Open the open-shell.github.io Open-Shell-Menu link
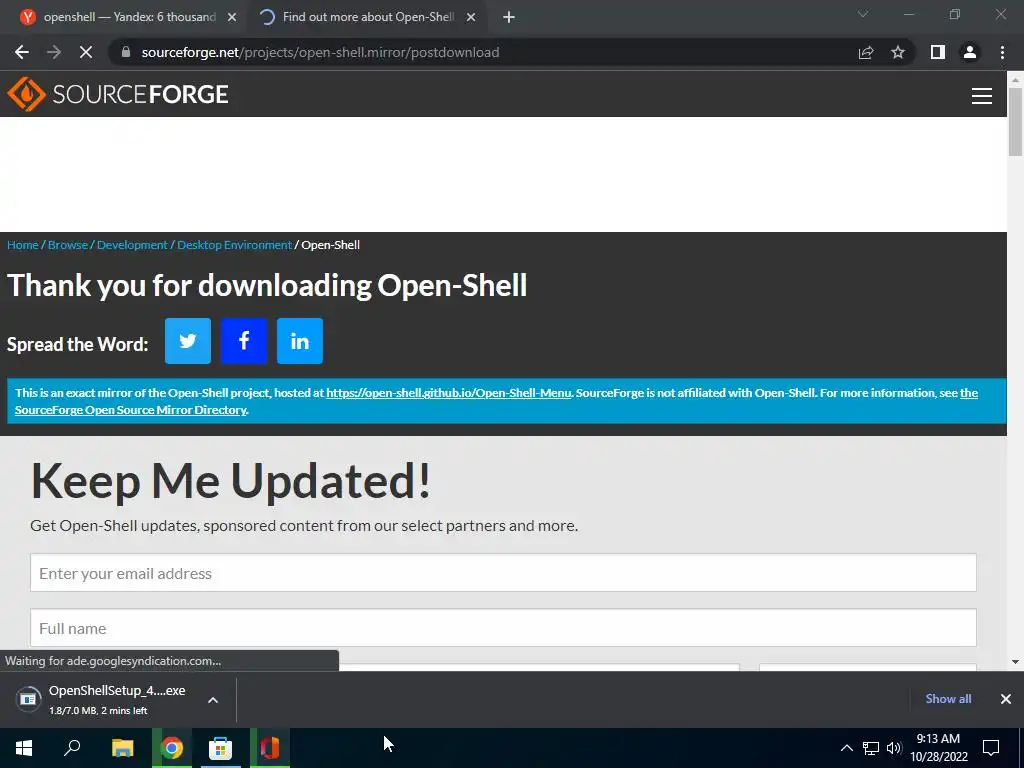This screenshot has height=768, width=1024. click(x=449, y=393)
